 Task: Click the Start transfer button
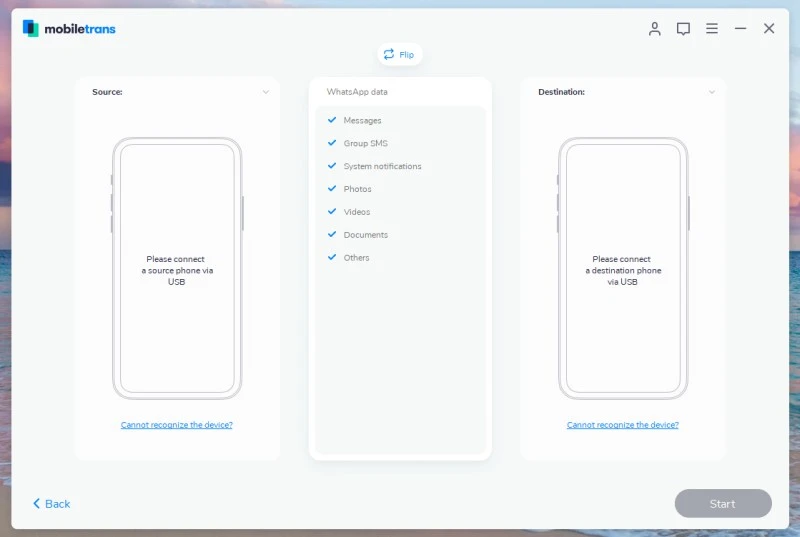pyautogui.click(x=723, y=504)
